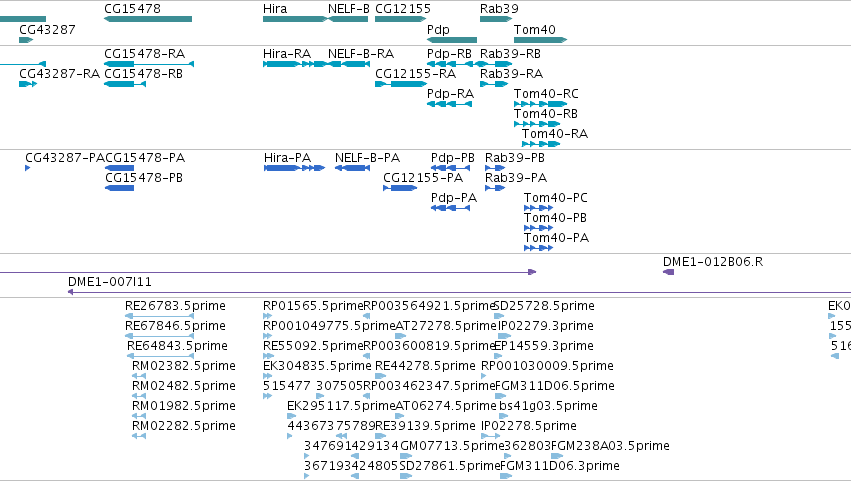Screen dimensions: 851x481
Task: Open the RE44278.5prime EST label
Action: tap(426, 366)
